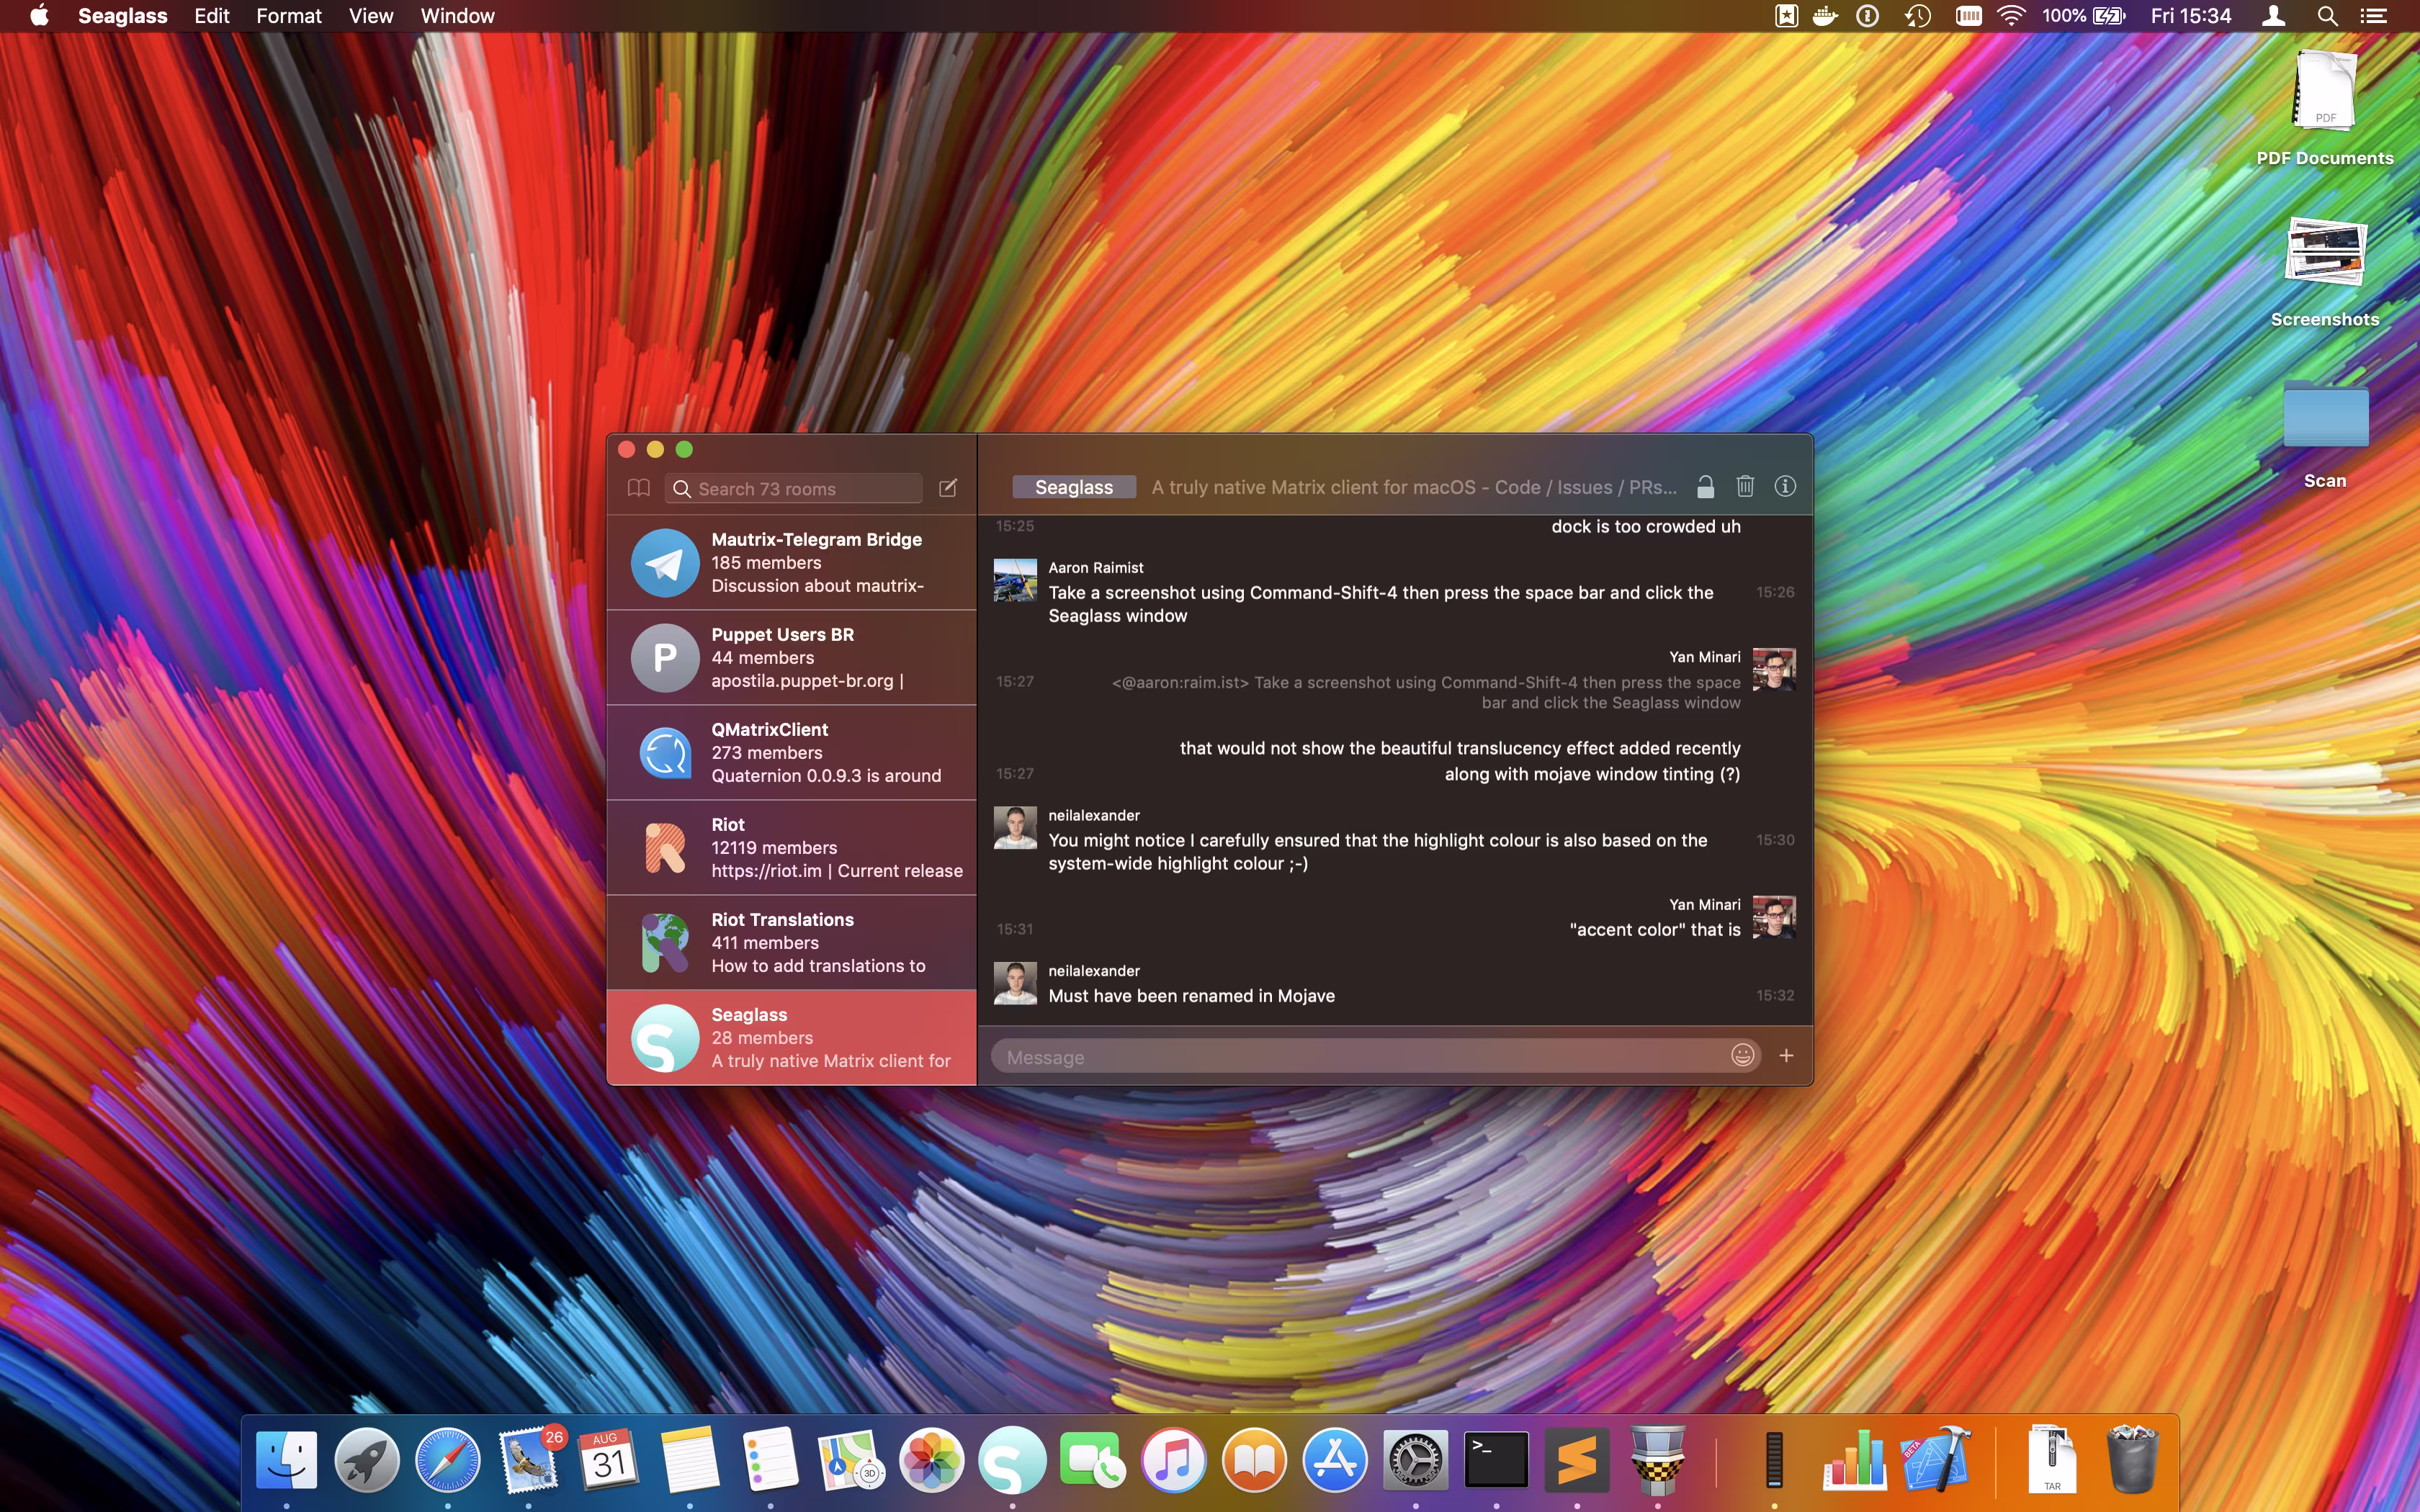Open room info with the circled i icon
The height and width of the screenshot is (1512, 2420).
[1785, 486]
